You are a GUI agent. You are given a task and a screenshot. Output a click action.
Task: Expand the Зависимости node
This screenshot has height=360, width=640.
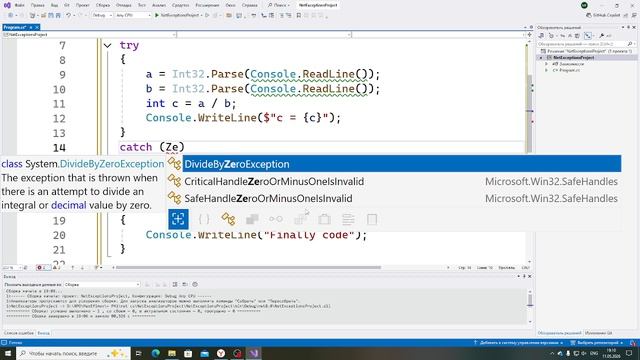pos(547,64)
